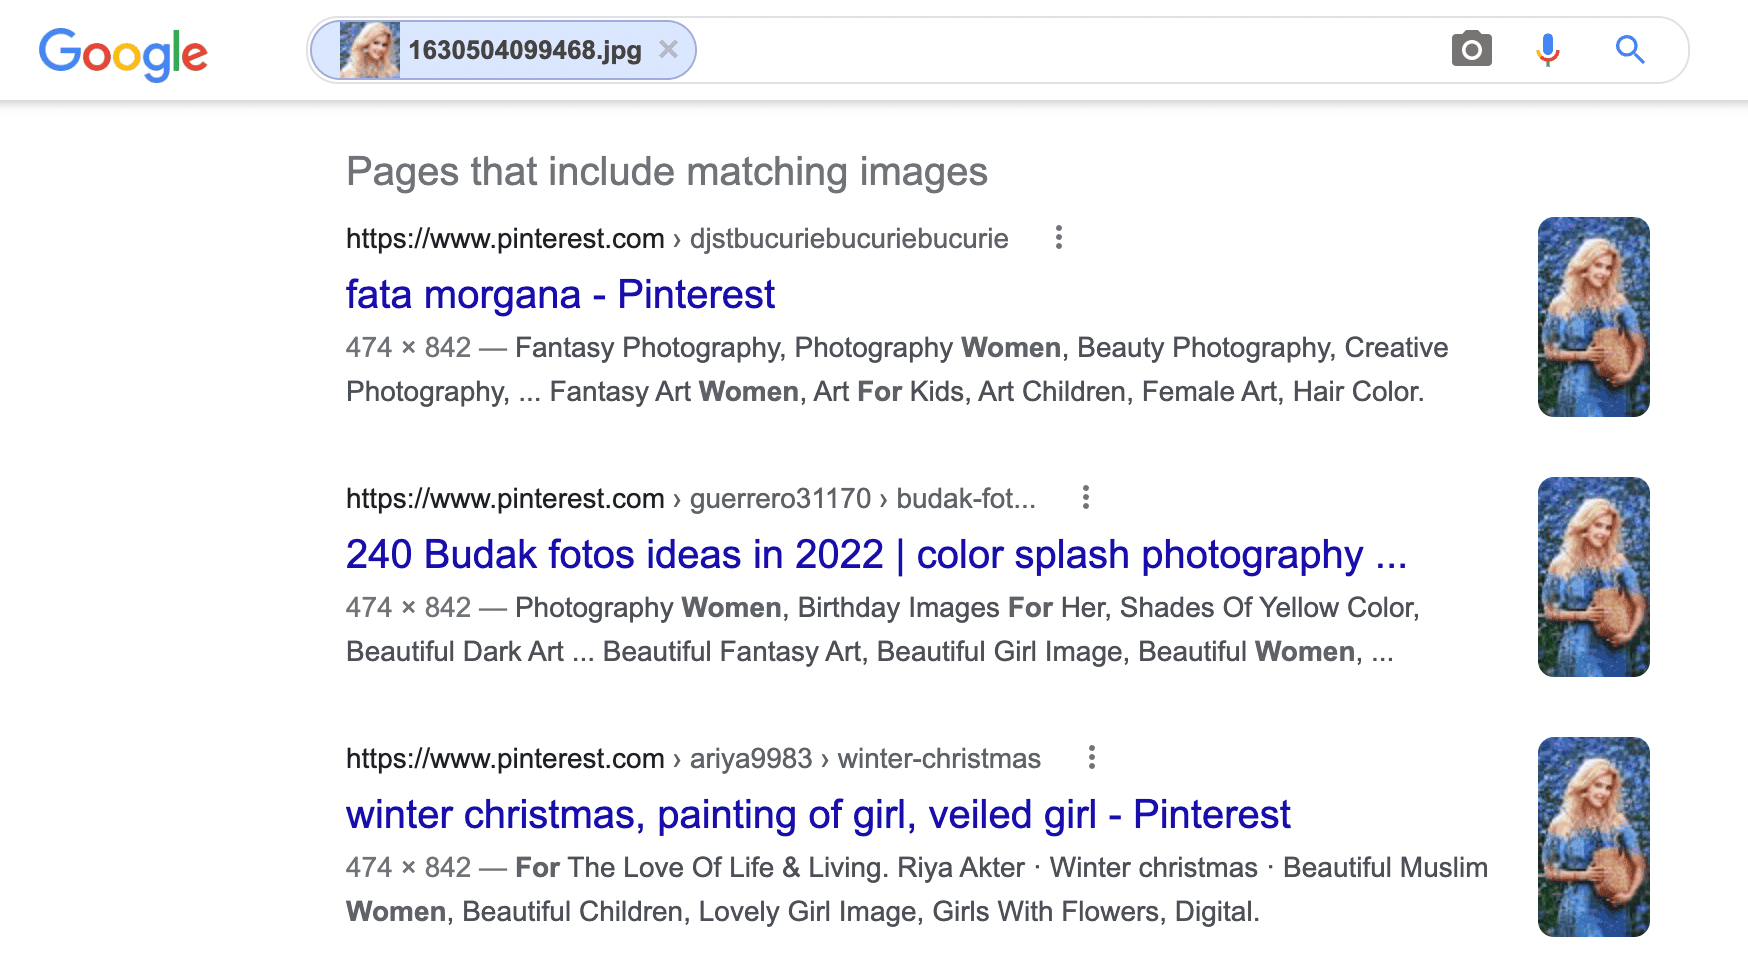Click thumbnail beside fata morgana result
Viewport: 1748px width, 968px height.
(1593, 318)
